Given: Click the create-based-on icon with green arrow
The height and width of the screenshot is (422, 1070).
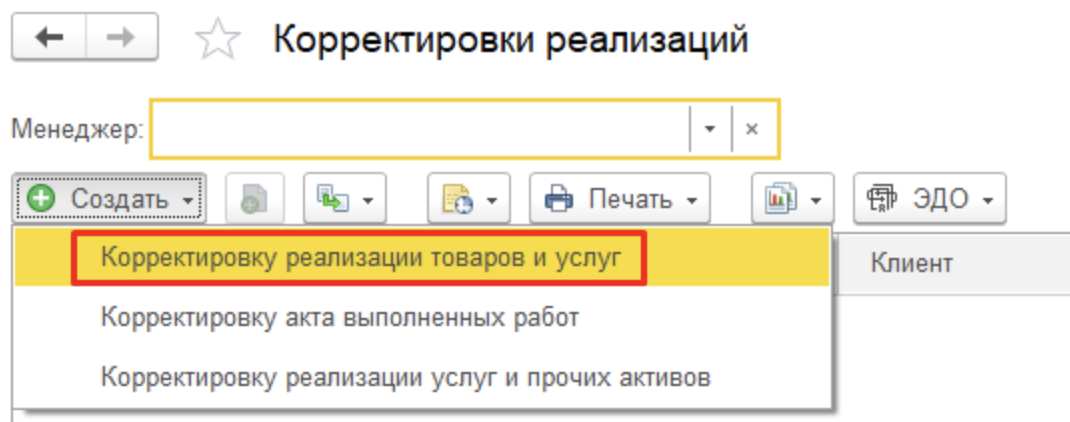Looking at the screenshot, I should click(x=333, y=199).
